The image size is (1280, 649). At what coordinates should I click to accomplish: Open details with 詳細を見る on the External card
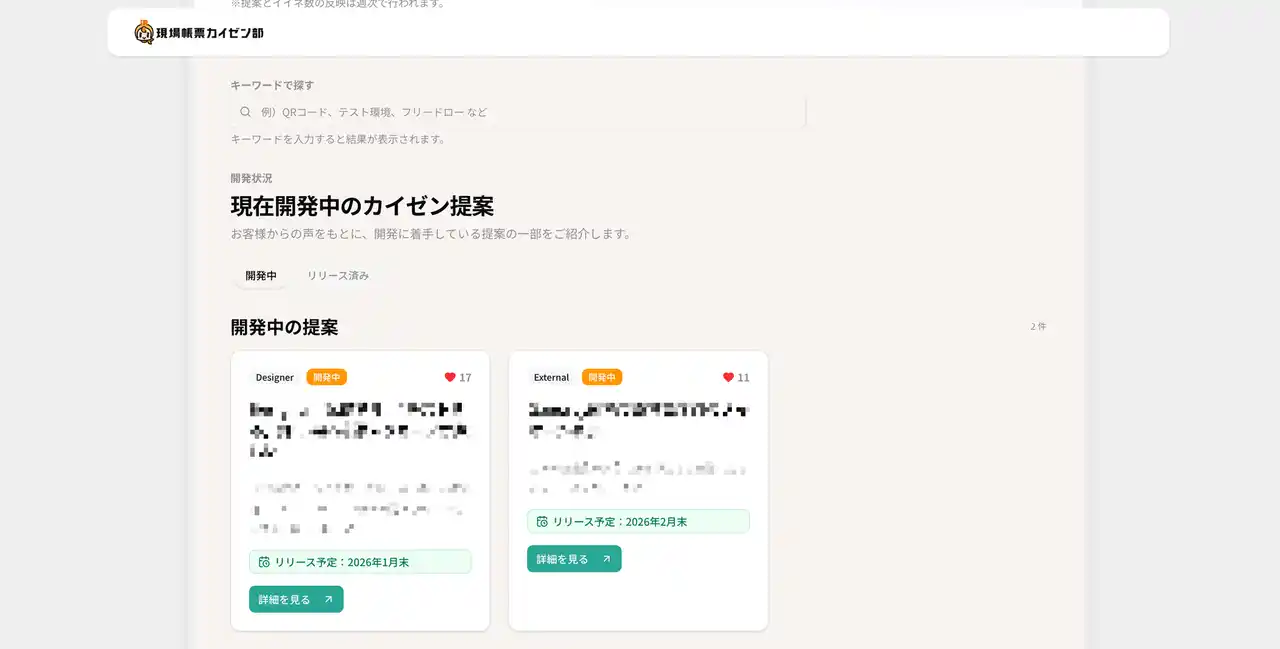(563, 559)
